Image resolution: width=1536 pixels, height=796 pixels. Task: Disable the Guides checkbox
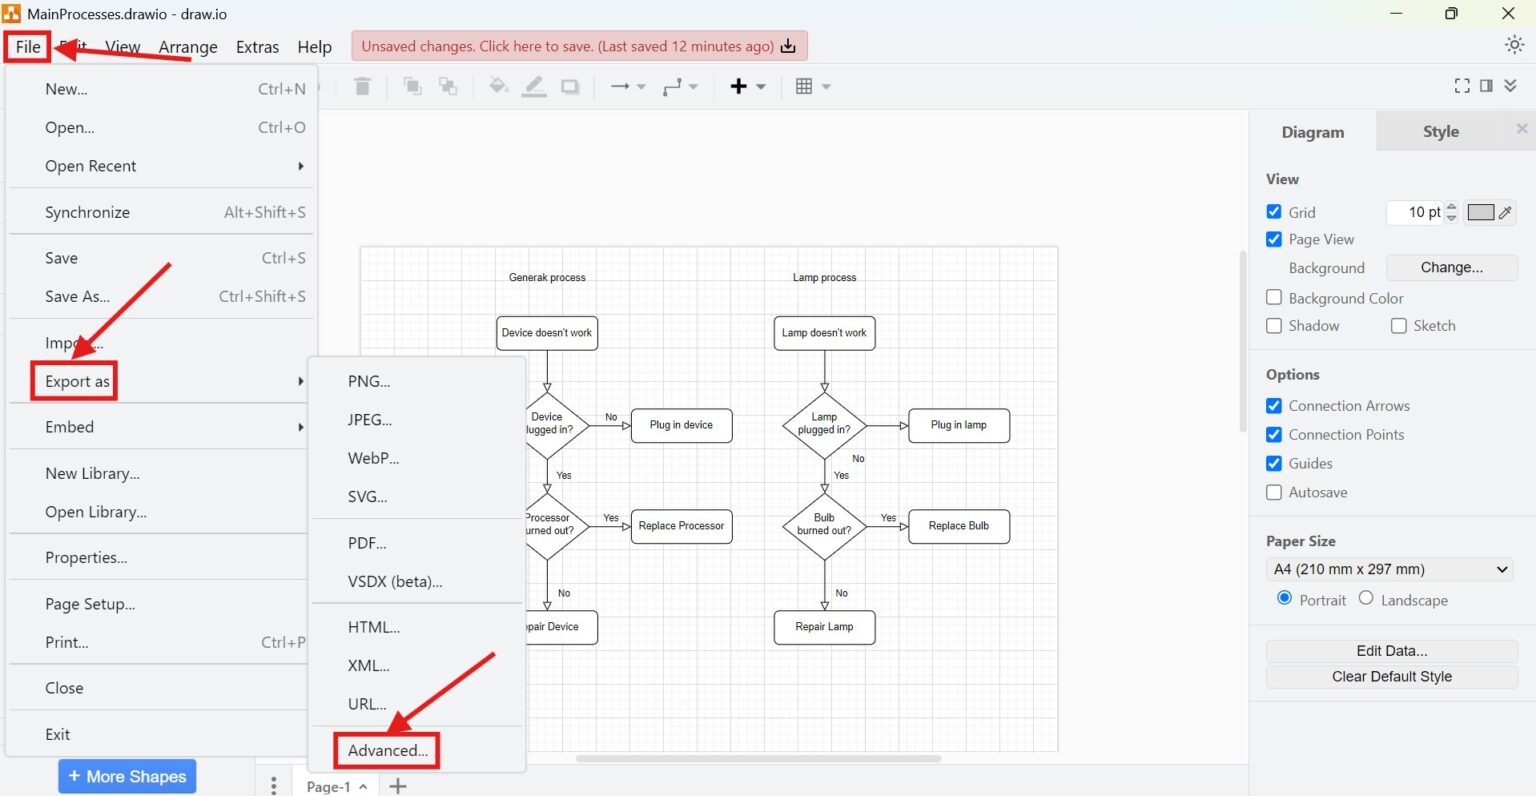[x=1274, y=463]
